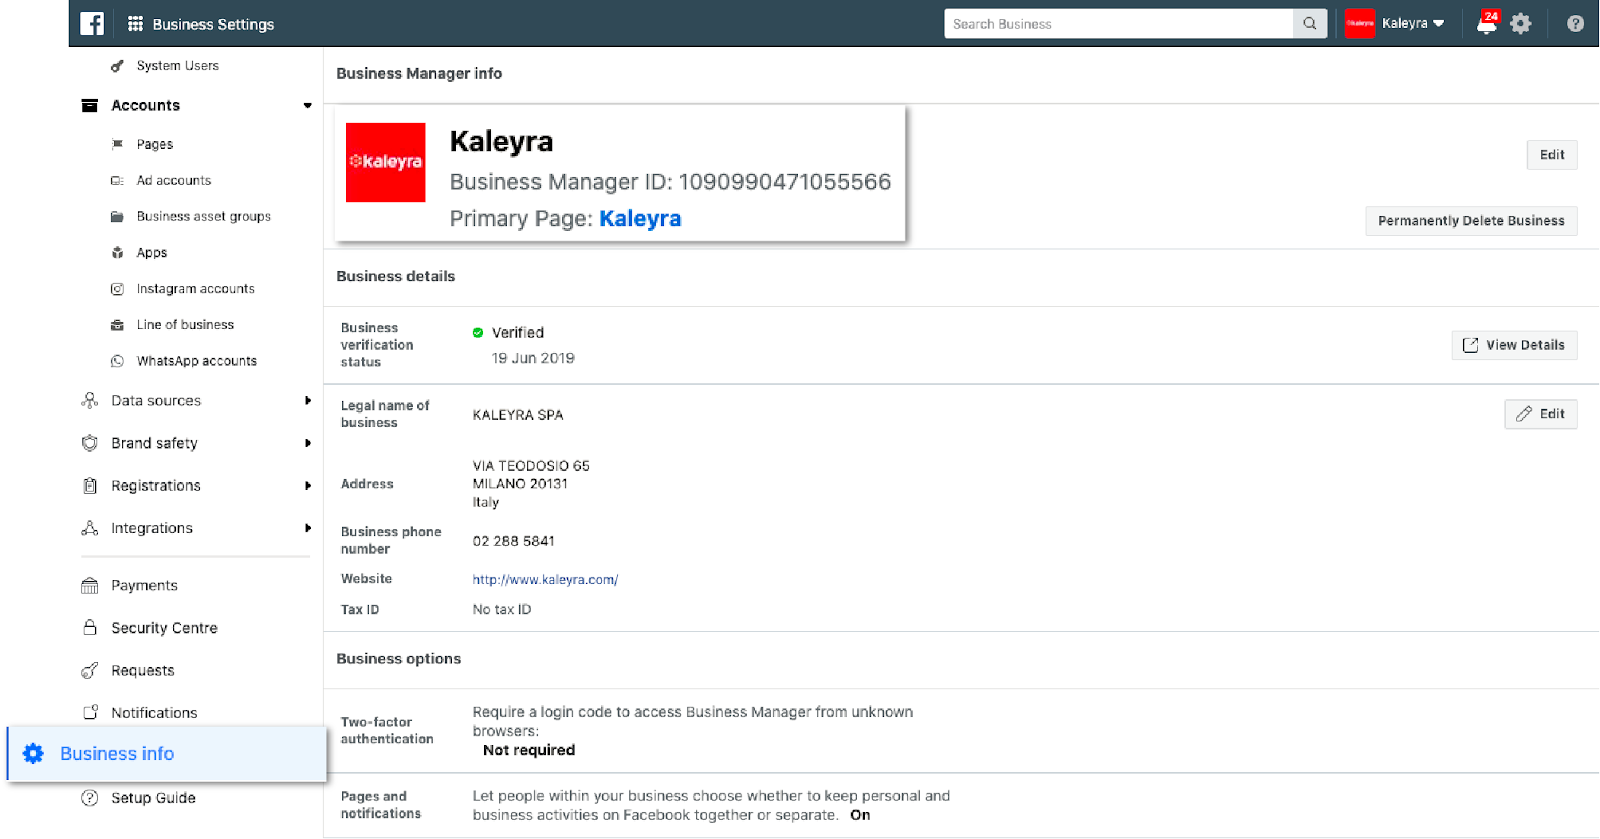Open the Kaleyra account dropdown

(1413, 23)
